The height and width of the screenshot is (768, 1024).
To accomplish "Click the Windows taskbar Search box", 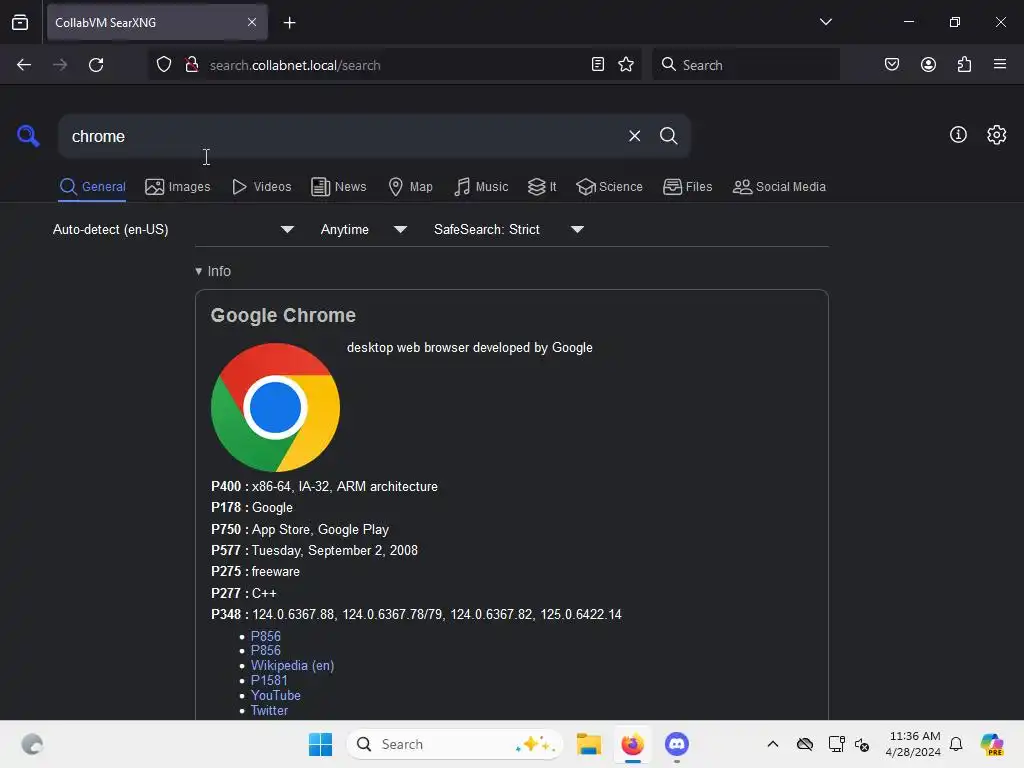I will click(455, 744).
